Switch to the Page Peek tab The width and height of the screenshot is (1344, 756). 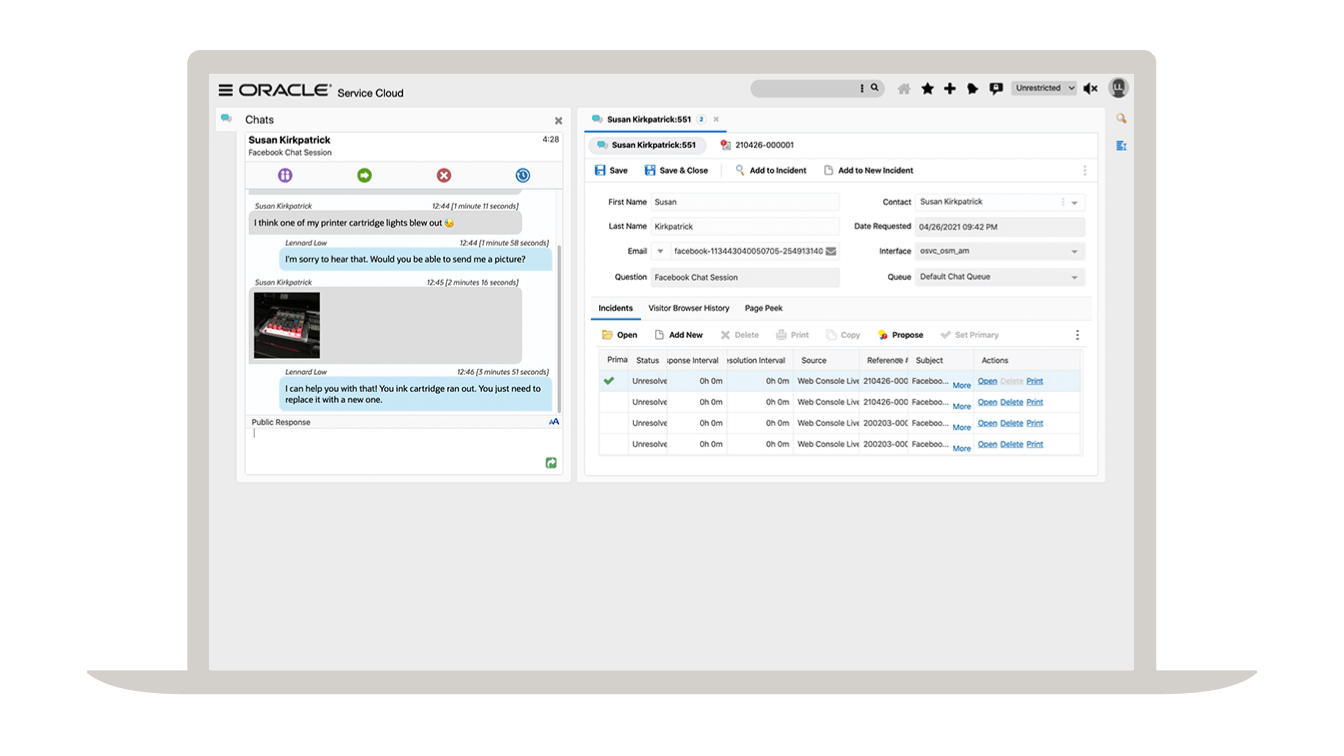pyautogui.click(x=764, y=309)
